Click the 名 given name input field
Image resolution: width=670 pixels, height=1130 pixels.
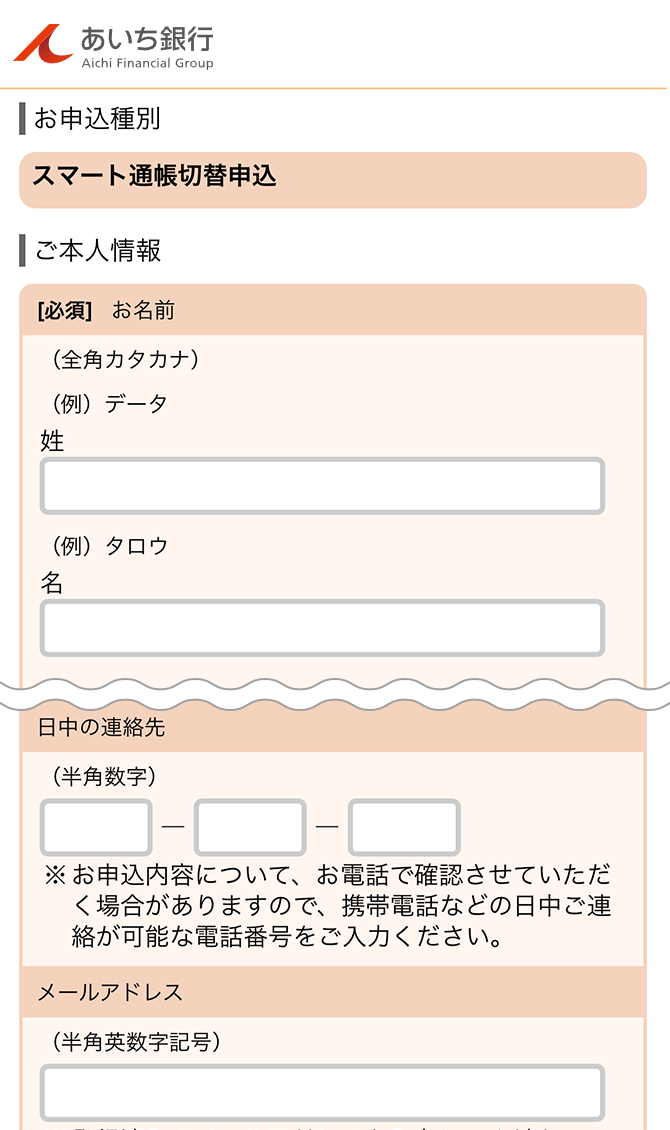[x=322, y=628]
